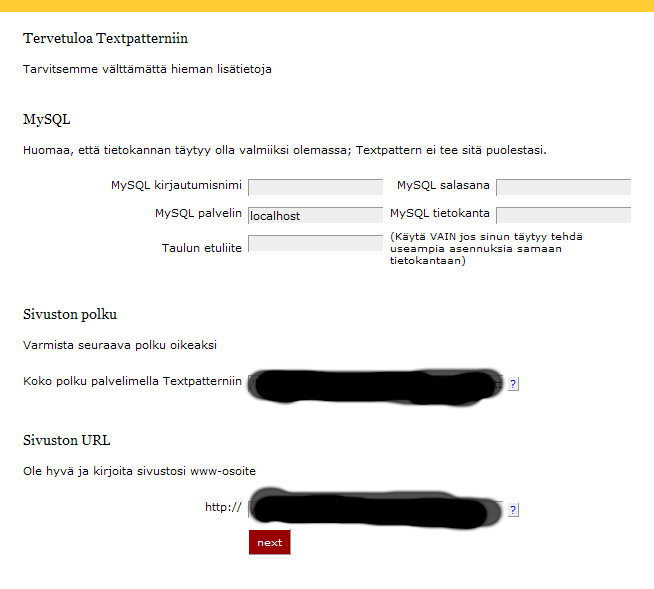Click the 'Taulun etuliite' label

pyautogui.click(x=201, y=248)
